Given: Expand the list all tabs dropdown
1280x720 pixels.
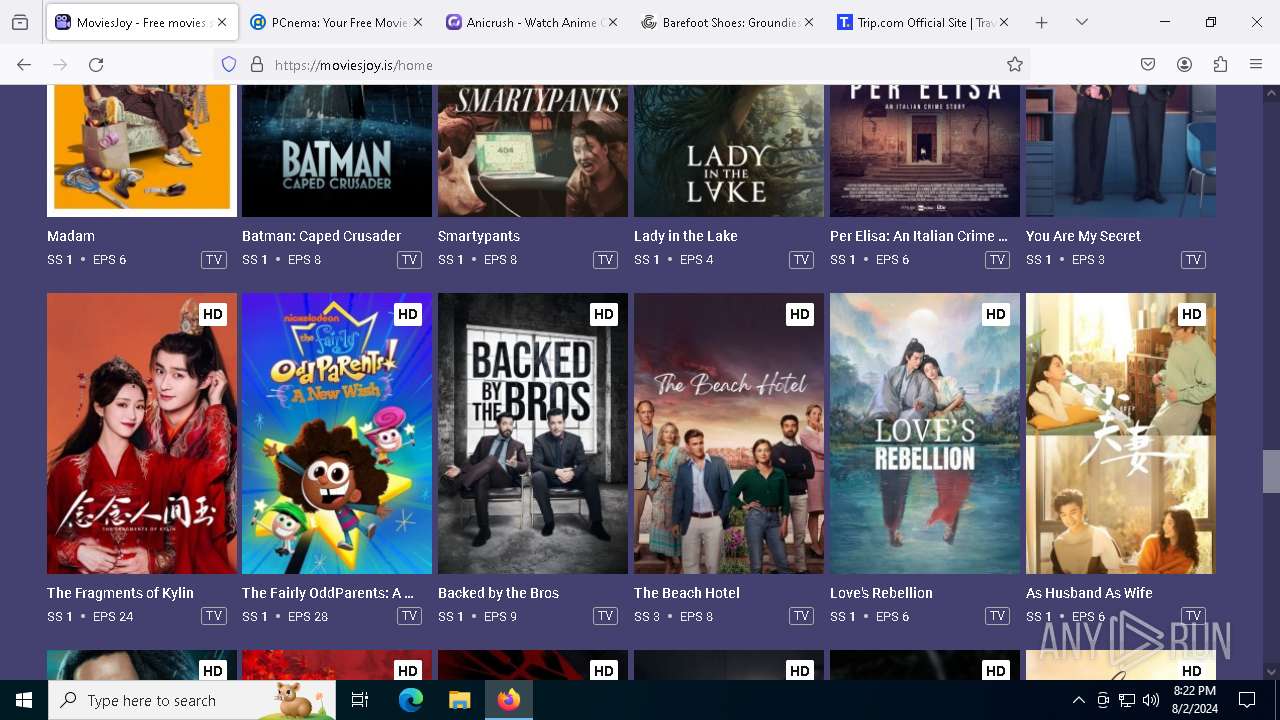Looking at the screenshot, I should 1082,22.
